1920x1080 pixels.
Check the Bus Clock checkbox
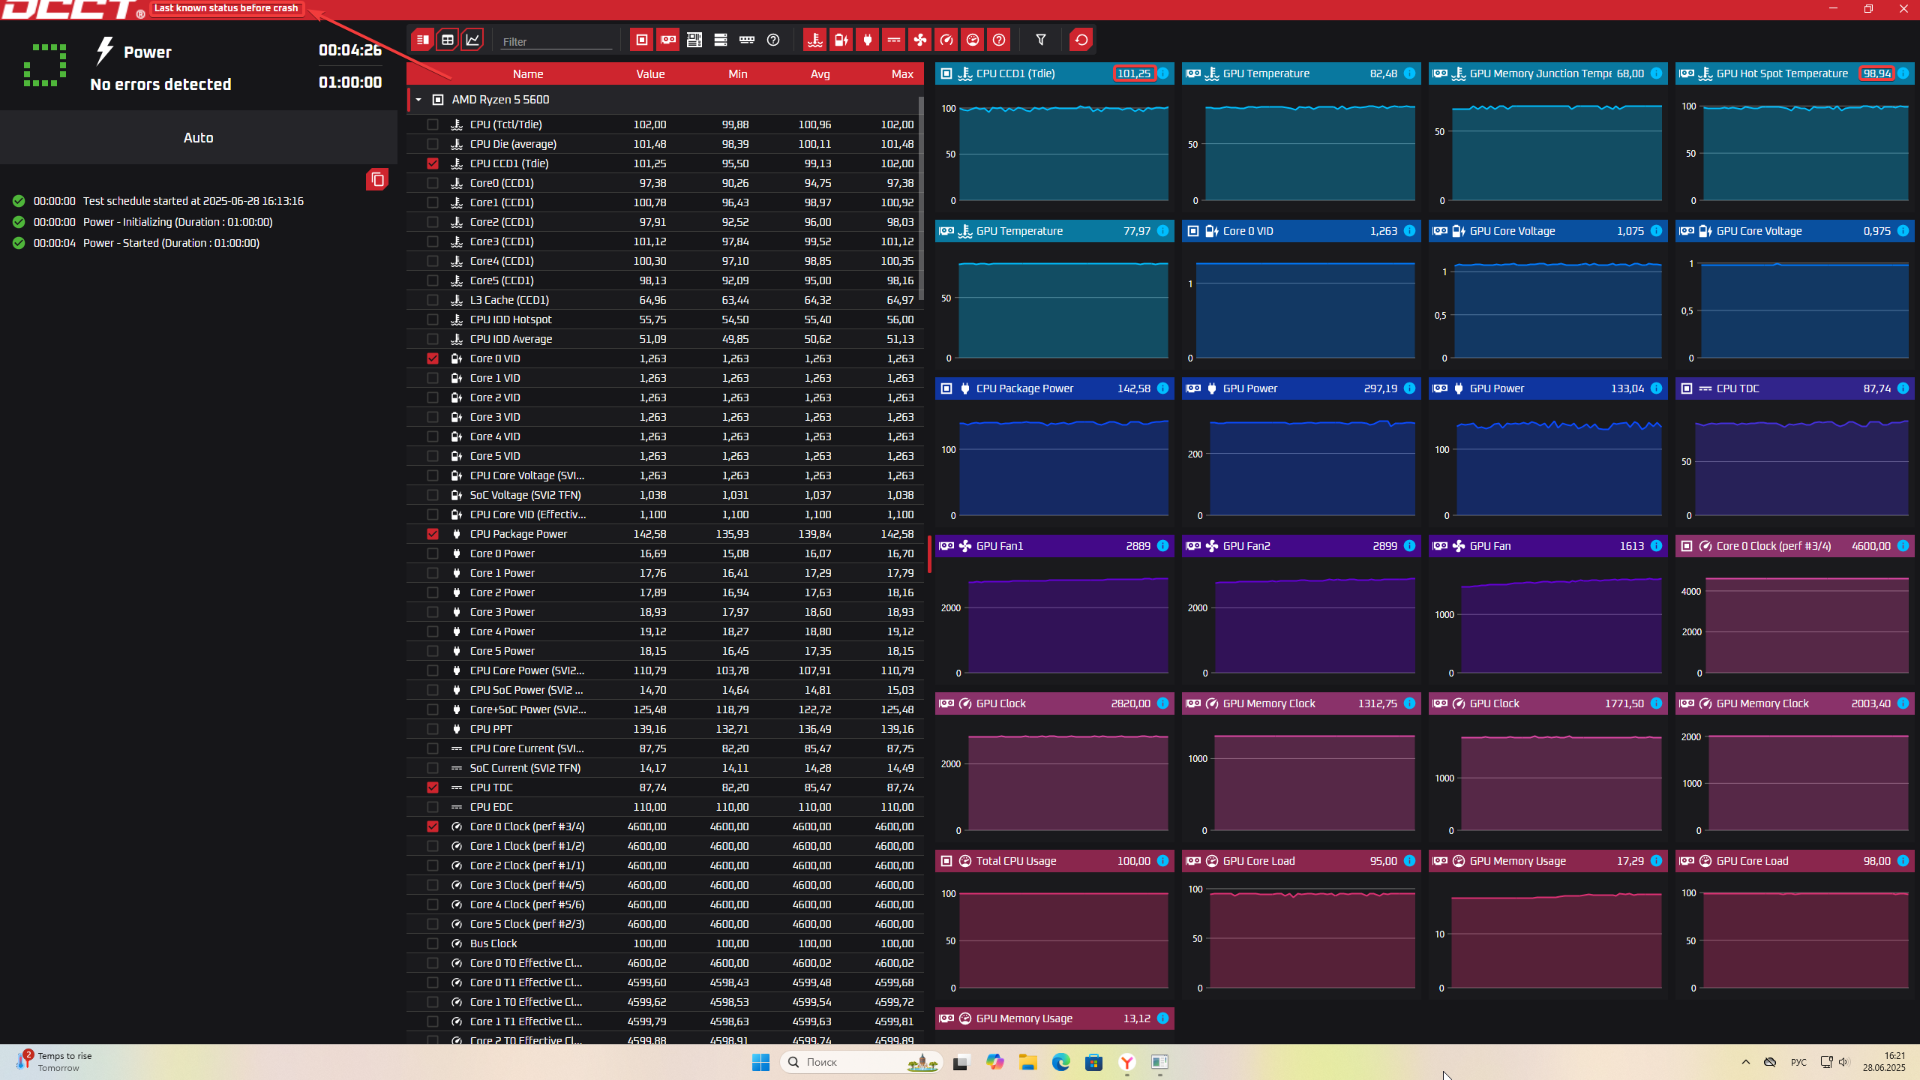point(433,944)
